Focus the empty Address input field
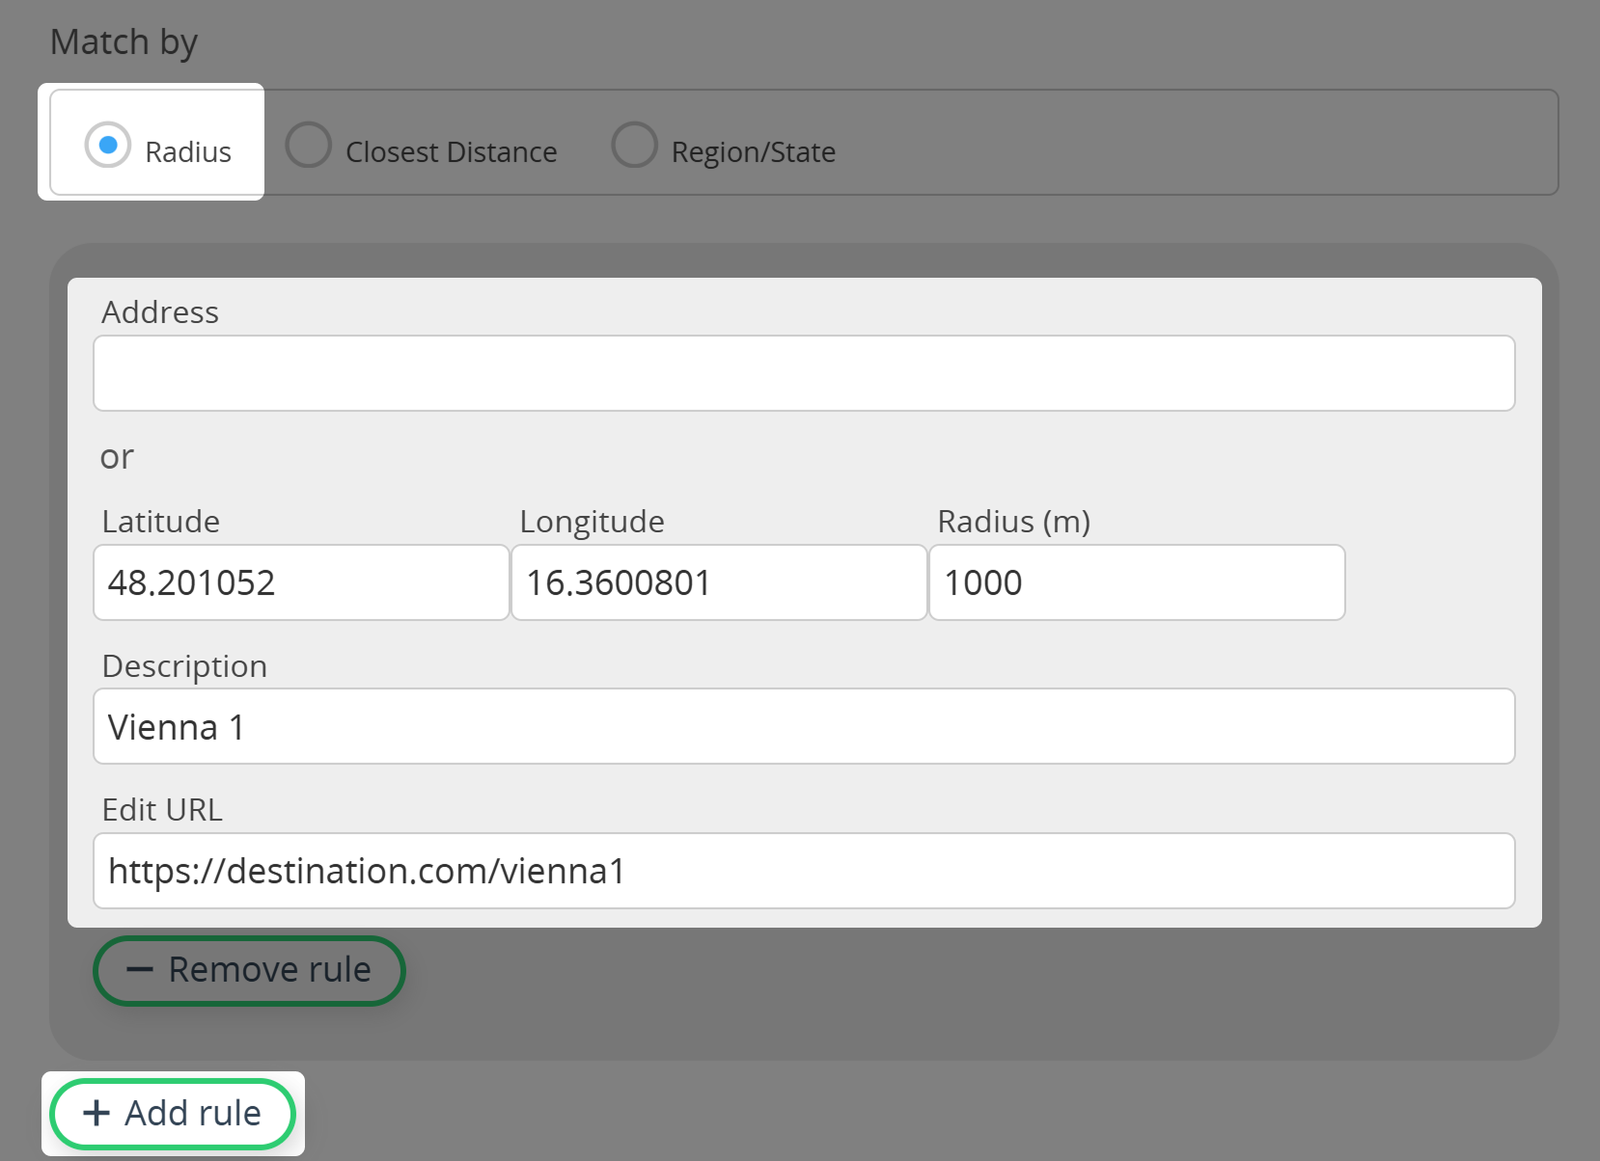Screen dimensions: 1600x1161 point(803,373)
